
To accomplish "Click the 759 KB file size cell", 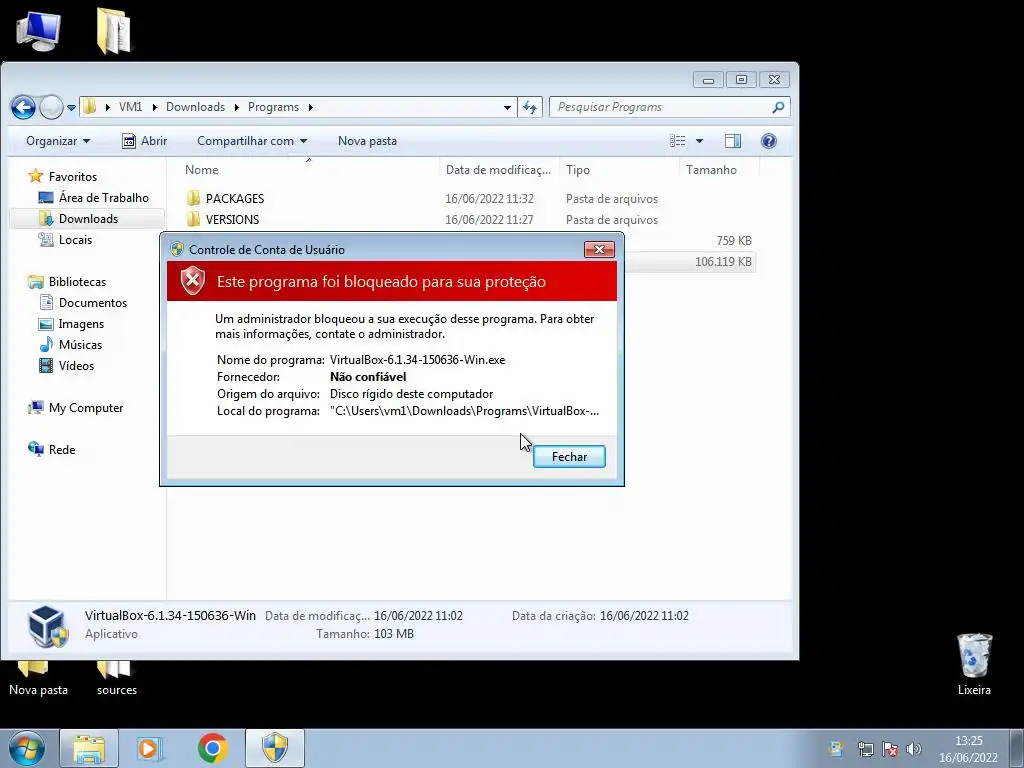I will point(733,240).
